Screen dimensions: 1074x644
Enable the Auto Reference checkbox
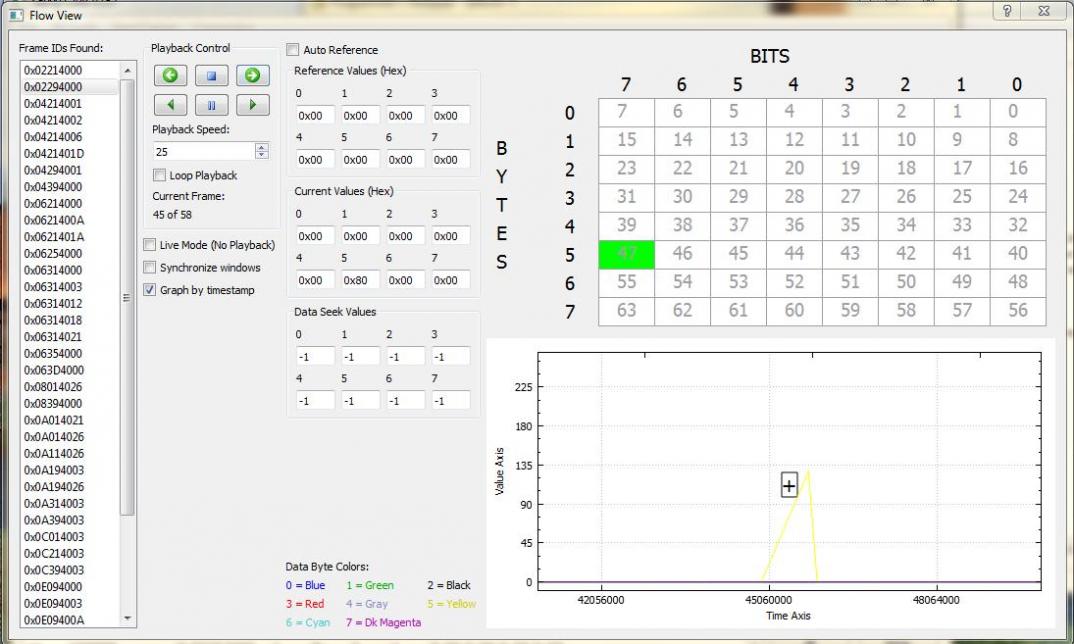[292, 49]
